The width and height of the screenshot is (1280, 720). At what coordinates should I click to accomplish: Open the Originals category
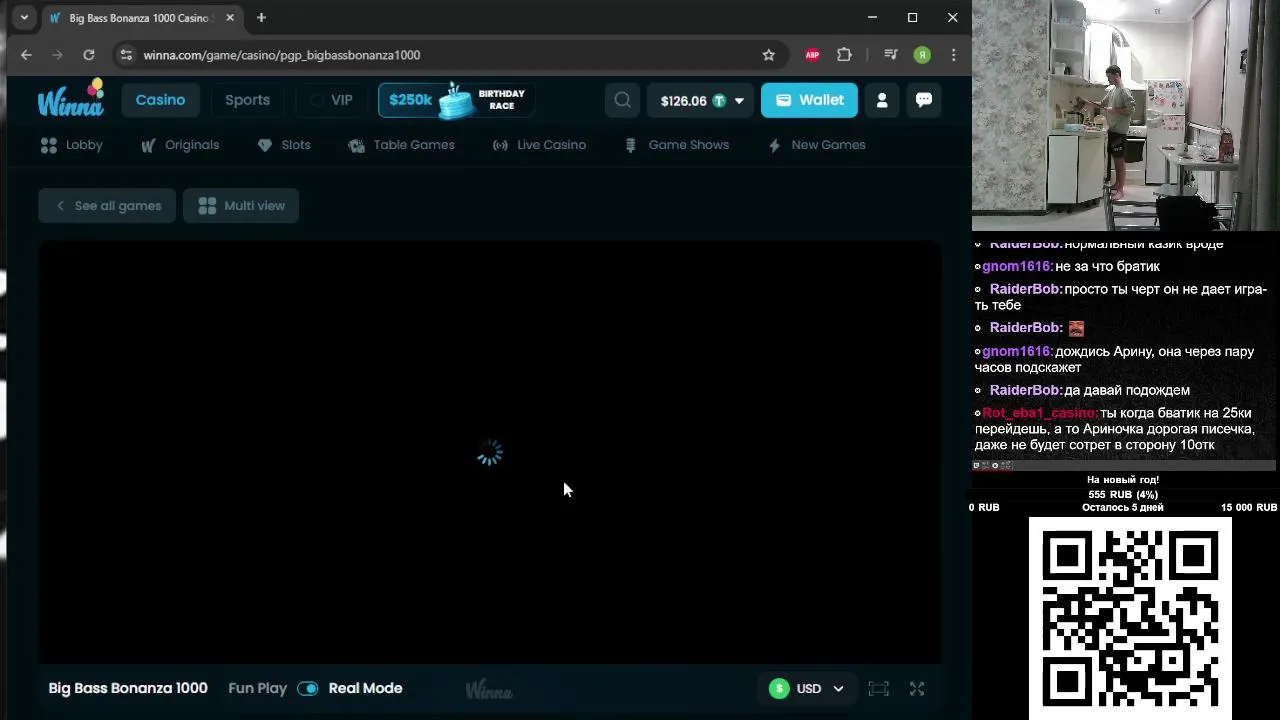click(180, 145)
